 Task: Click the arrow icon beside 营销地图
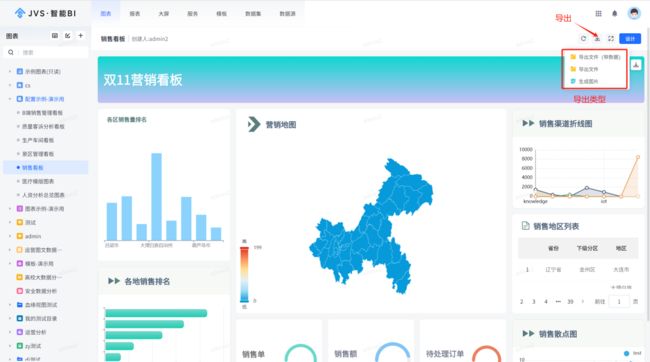(254, 124)
